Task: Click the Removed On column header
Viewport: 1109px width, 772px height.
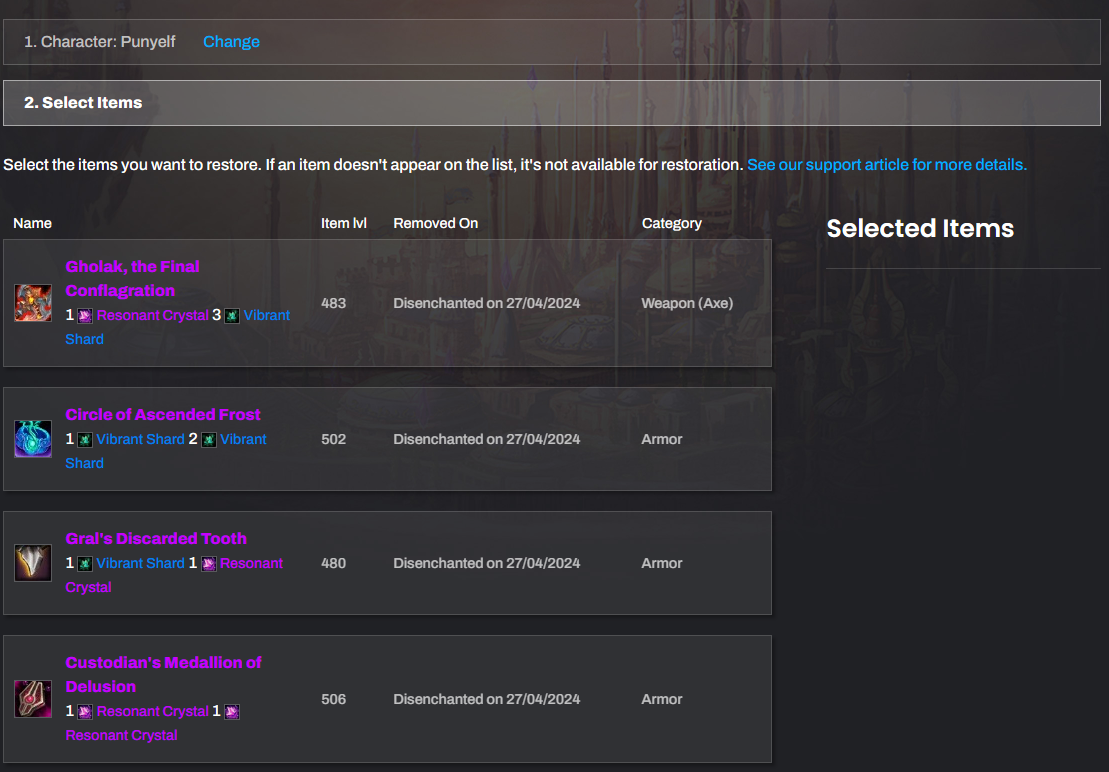Action: 435,223
